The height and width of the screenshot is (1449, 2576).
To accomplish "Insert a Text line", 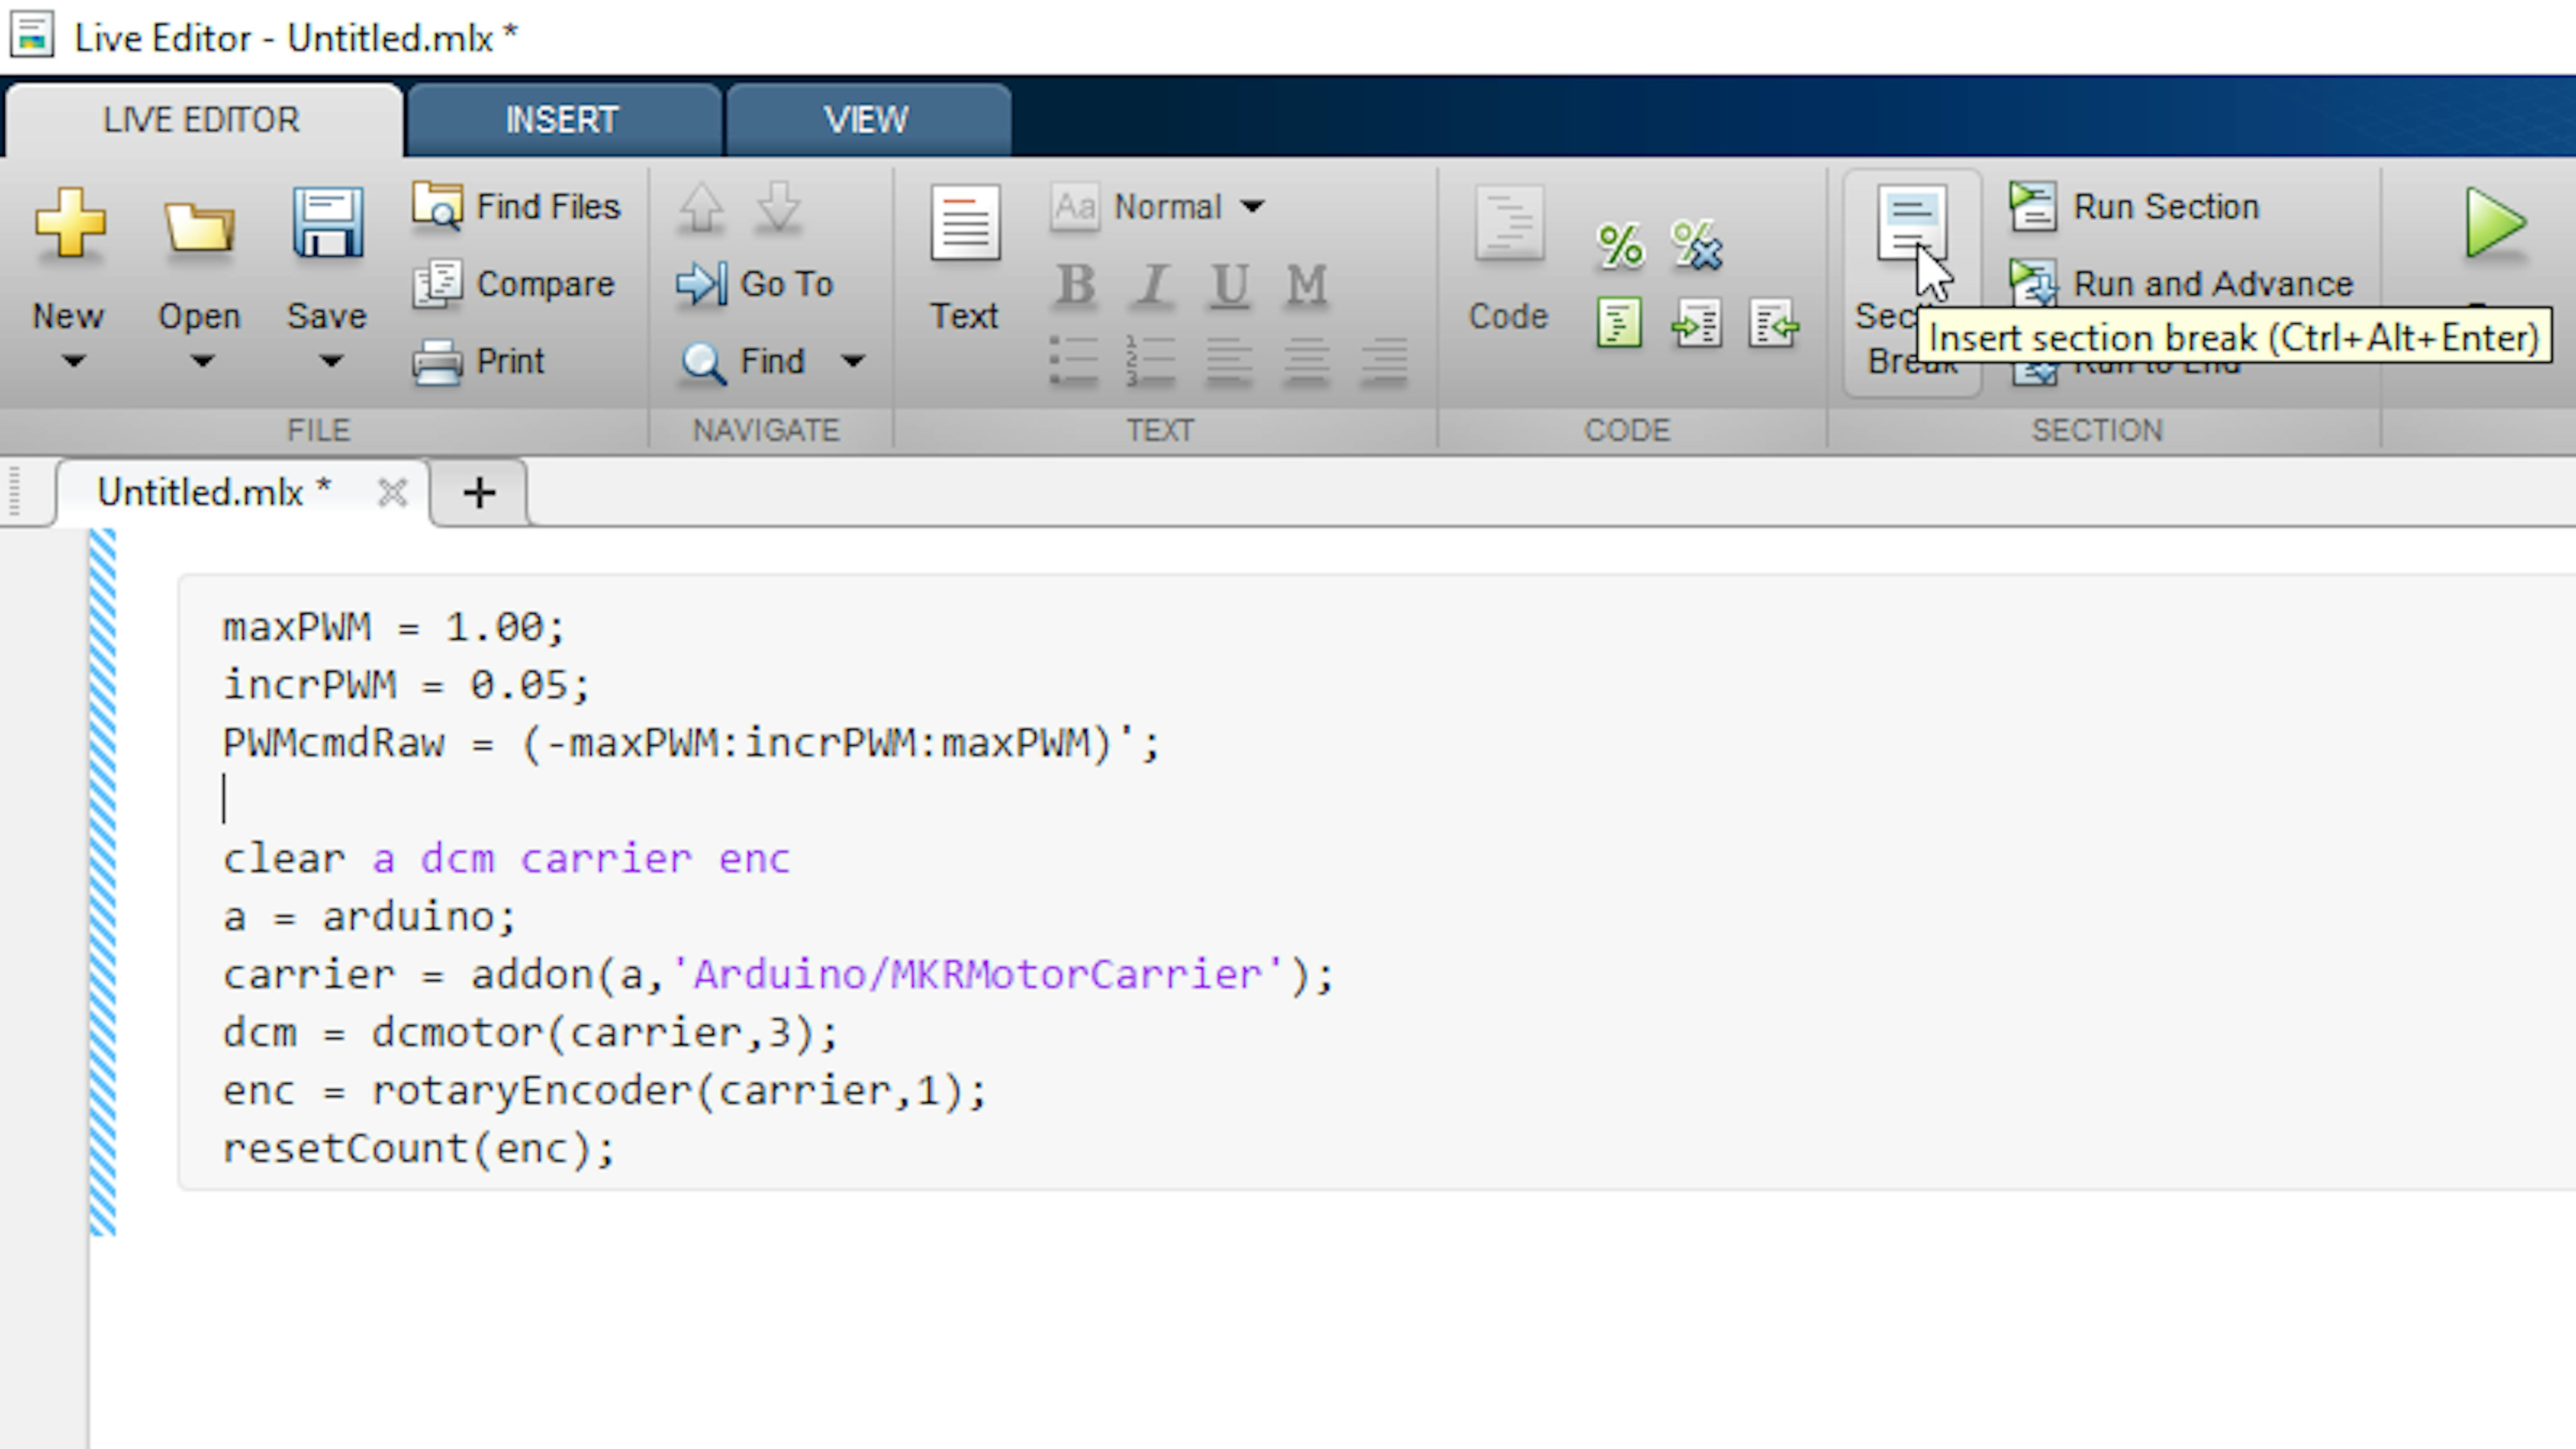I will click(965, 258).
